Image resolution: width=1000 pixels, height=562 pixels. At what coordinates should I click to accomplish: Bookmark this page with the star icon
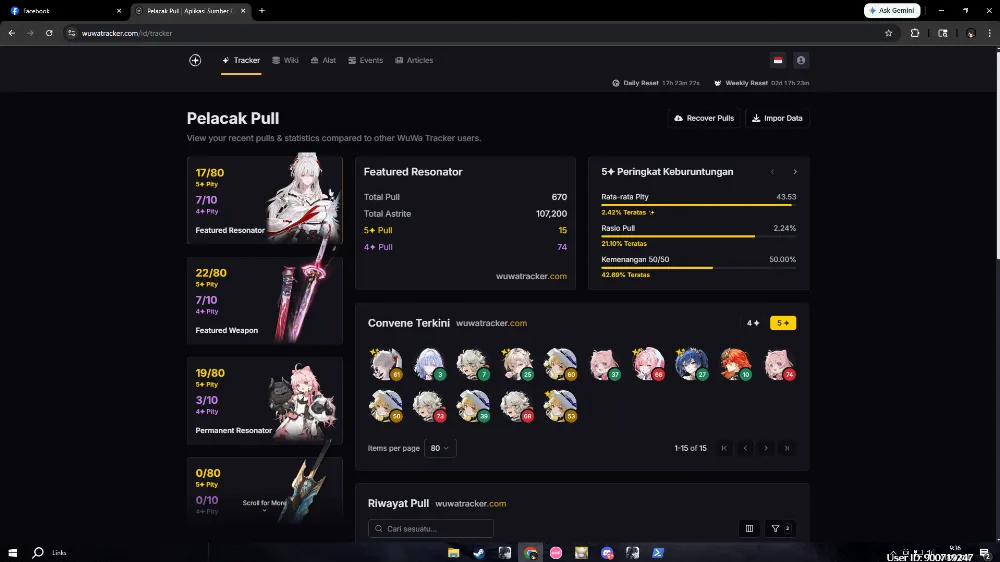click(x=888, y=33)
